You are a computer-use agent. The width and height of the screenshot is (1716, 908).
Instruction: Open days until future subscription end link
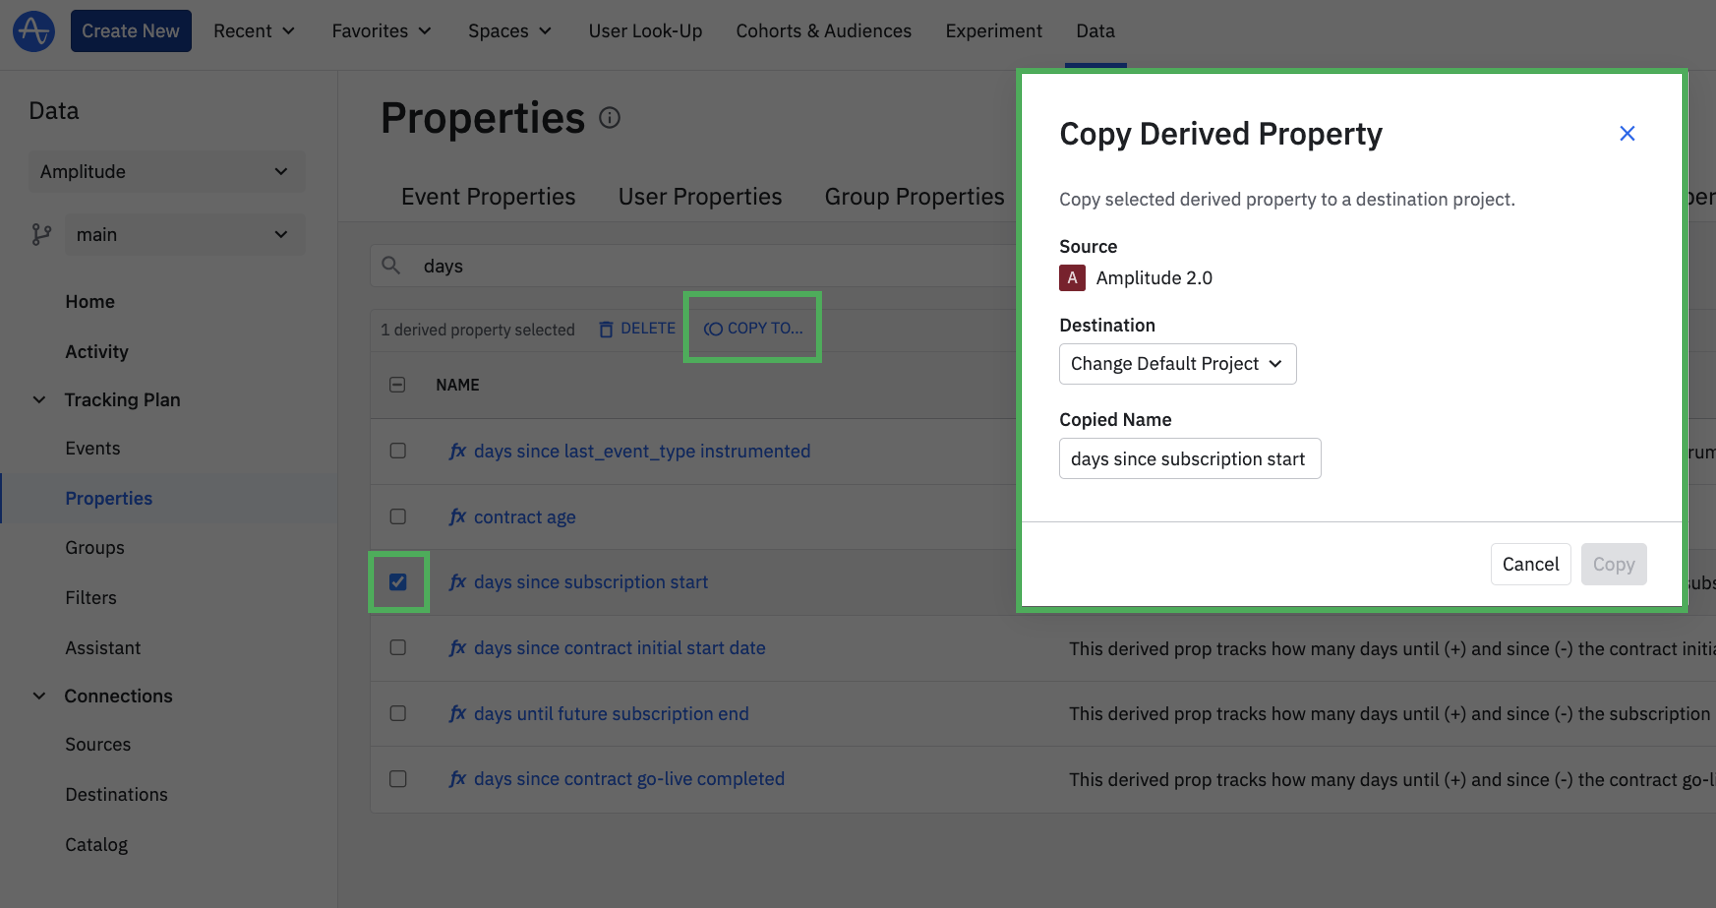[611, 714]
